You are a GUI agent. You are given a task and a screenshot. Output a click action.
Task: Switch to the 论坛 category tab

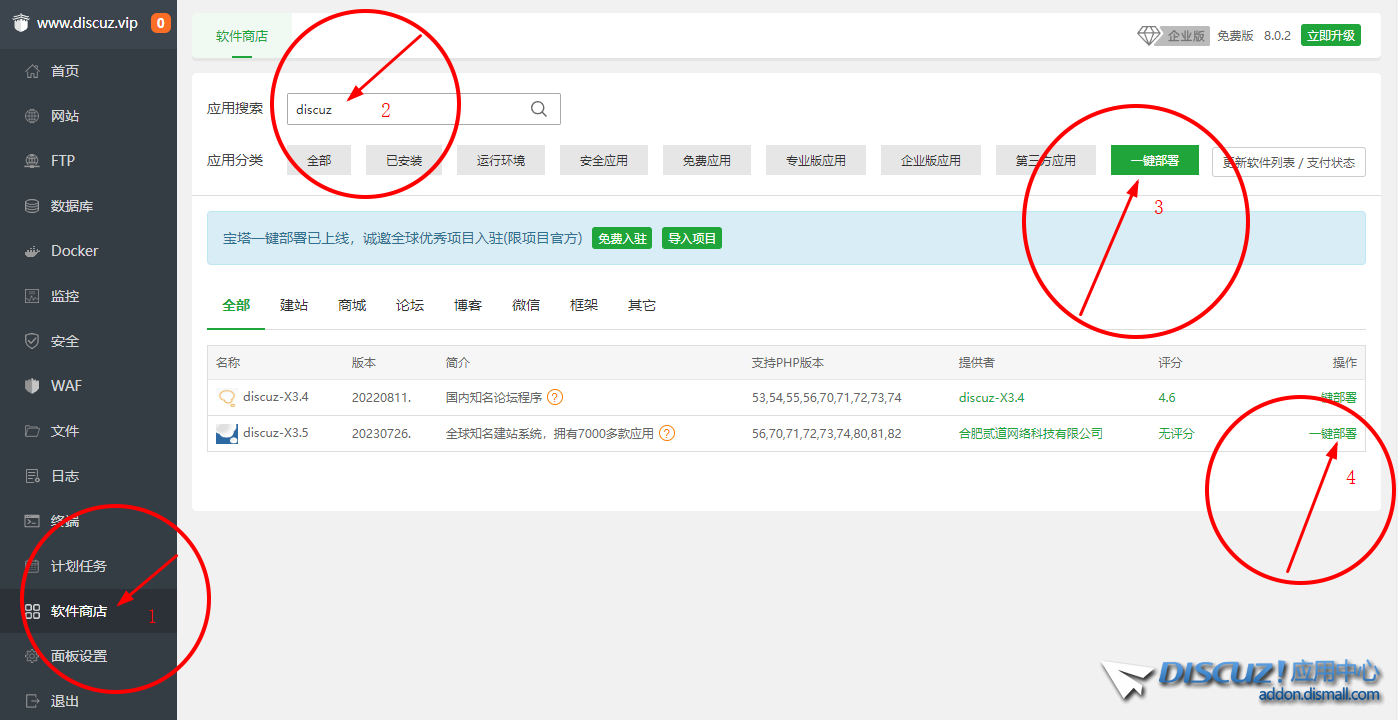410,305
